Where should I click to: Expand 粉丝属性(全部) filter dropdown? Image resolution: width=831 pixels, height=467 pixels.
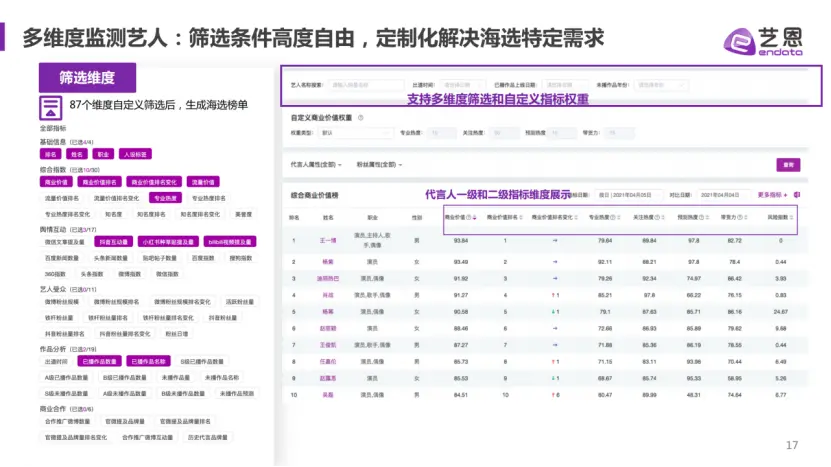(379, 165)
